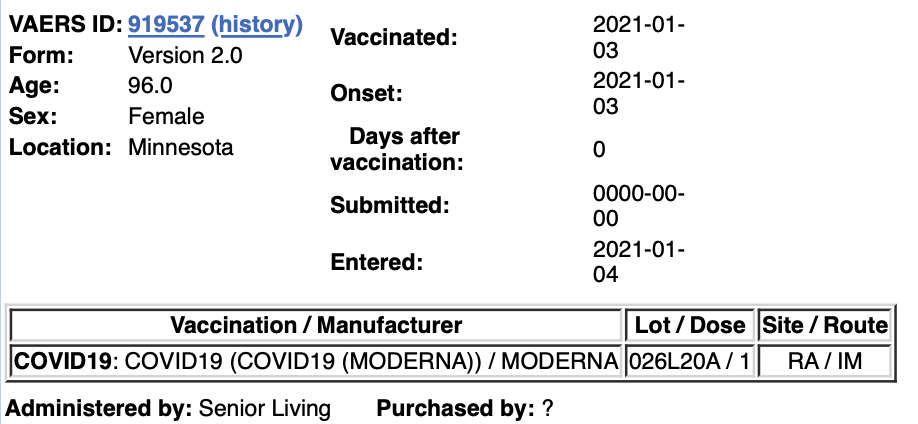The image size is (918, 424).
Task: Click the Form value Version 2.0
Action: (x=185, y=56)
